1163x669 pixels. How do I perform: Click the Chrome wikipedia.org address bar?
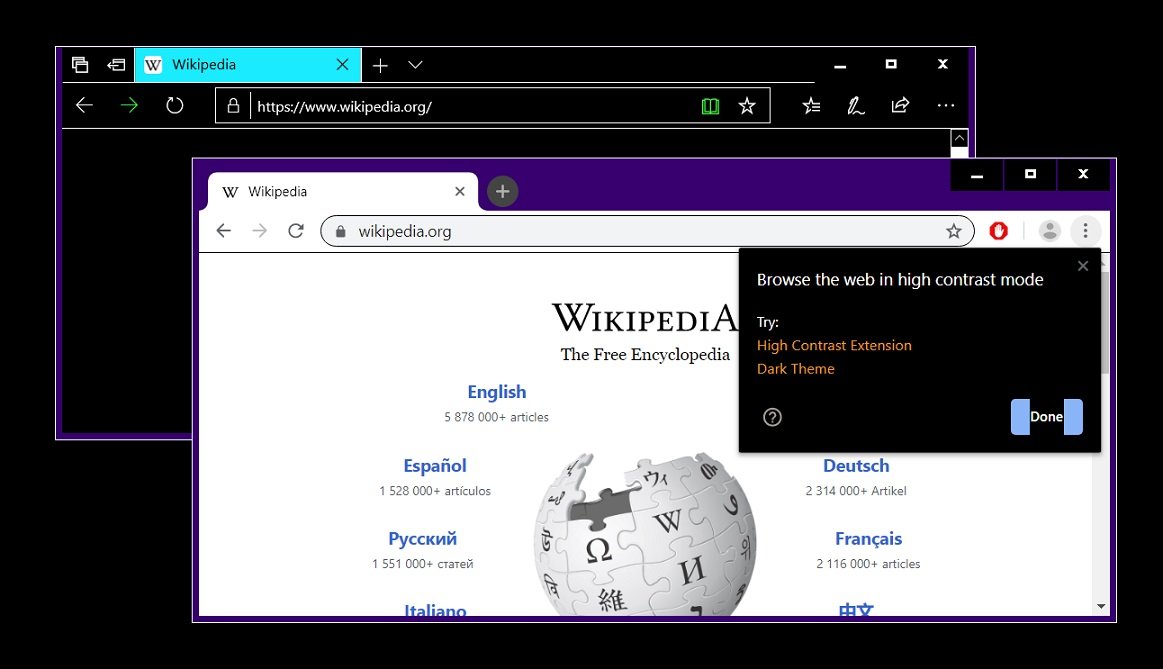[640, 231]
